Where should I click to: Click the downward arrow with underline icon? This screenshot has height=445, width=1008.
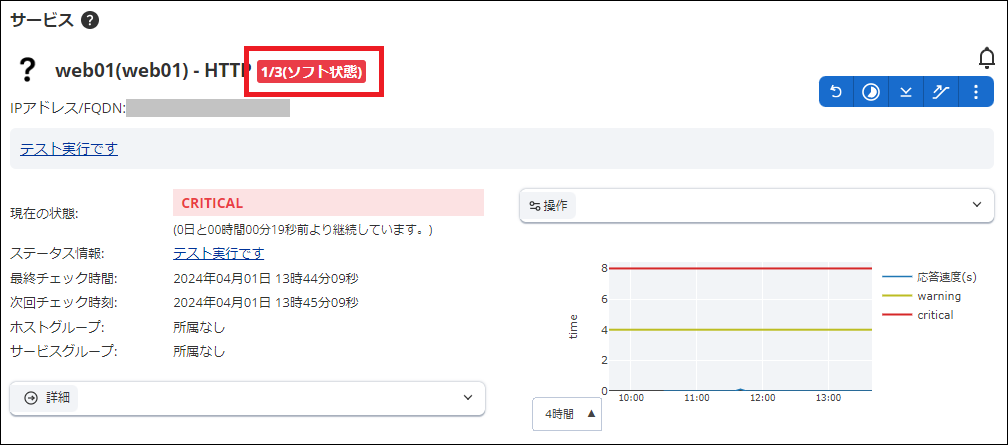click(x=906, y=92)
